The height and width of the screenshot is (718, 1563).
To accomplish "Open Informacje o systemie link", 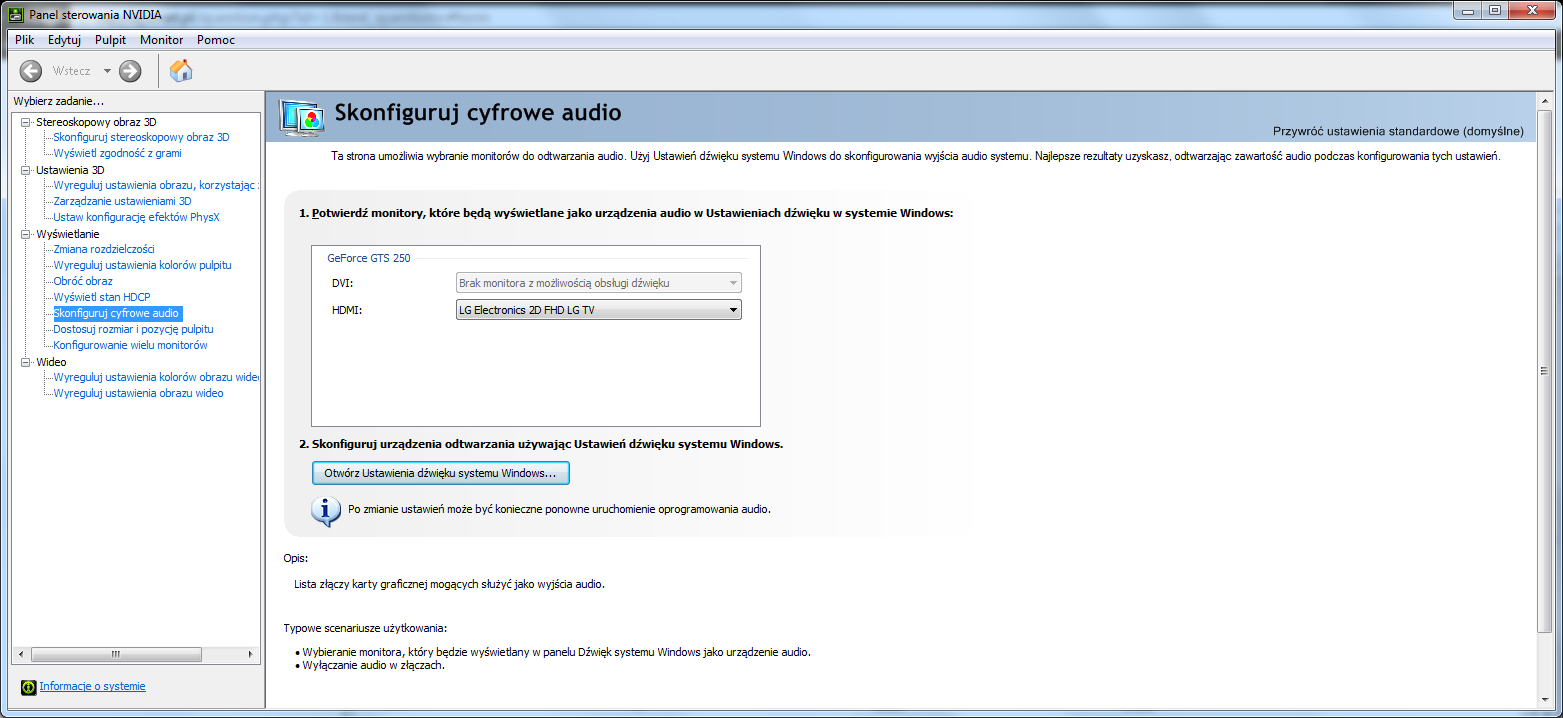I will [x=92, y=687].
